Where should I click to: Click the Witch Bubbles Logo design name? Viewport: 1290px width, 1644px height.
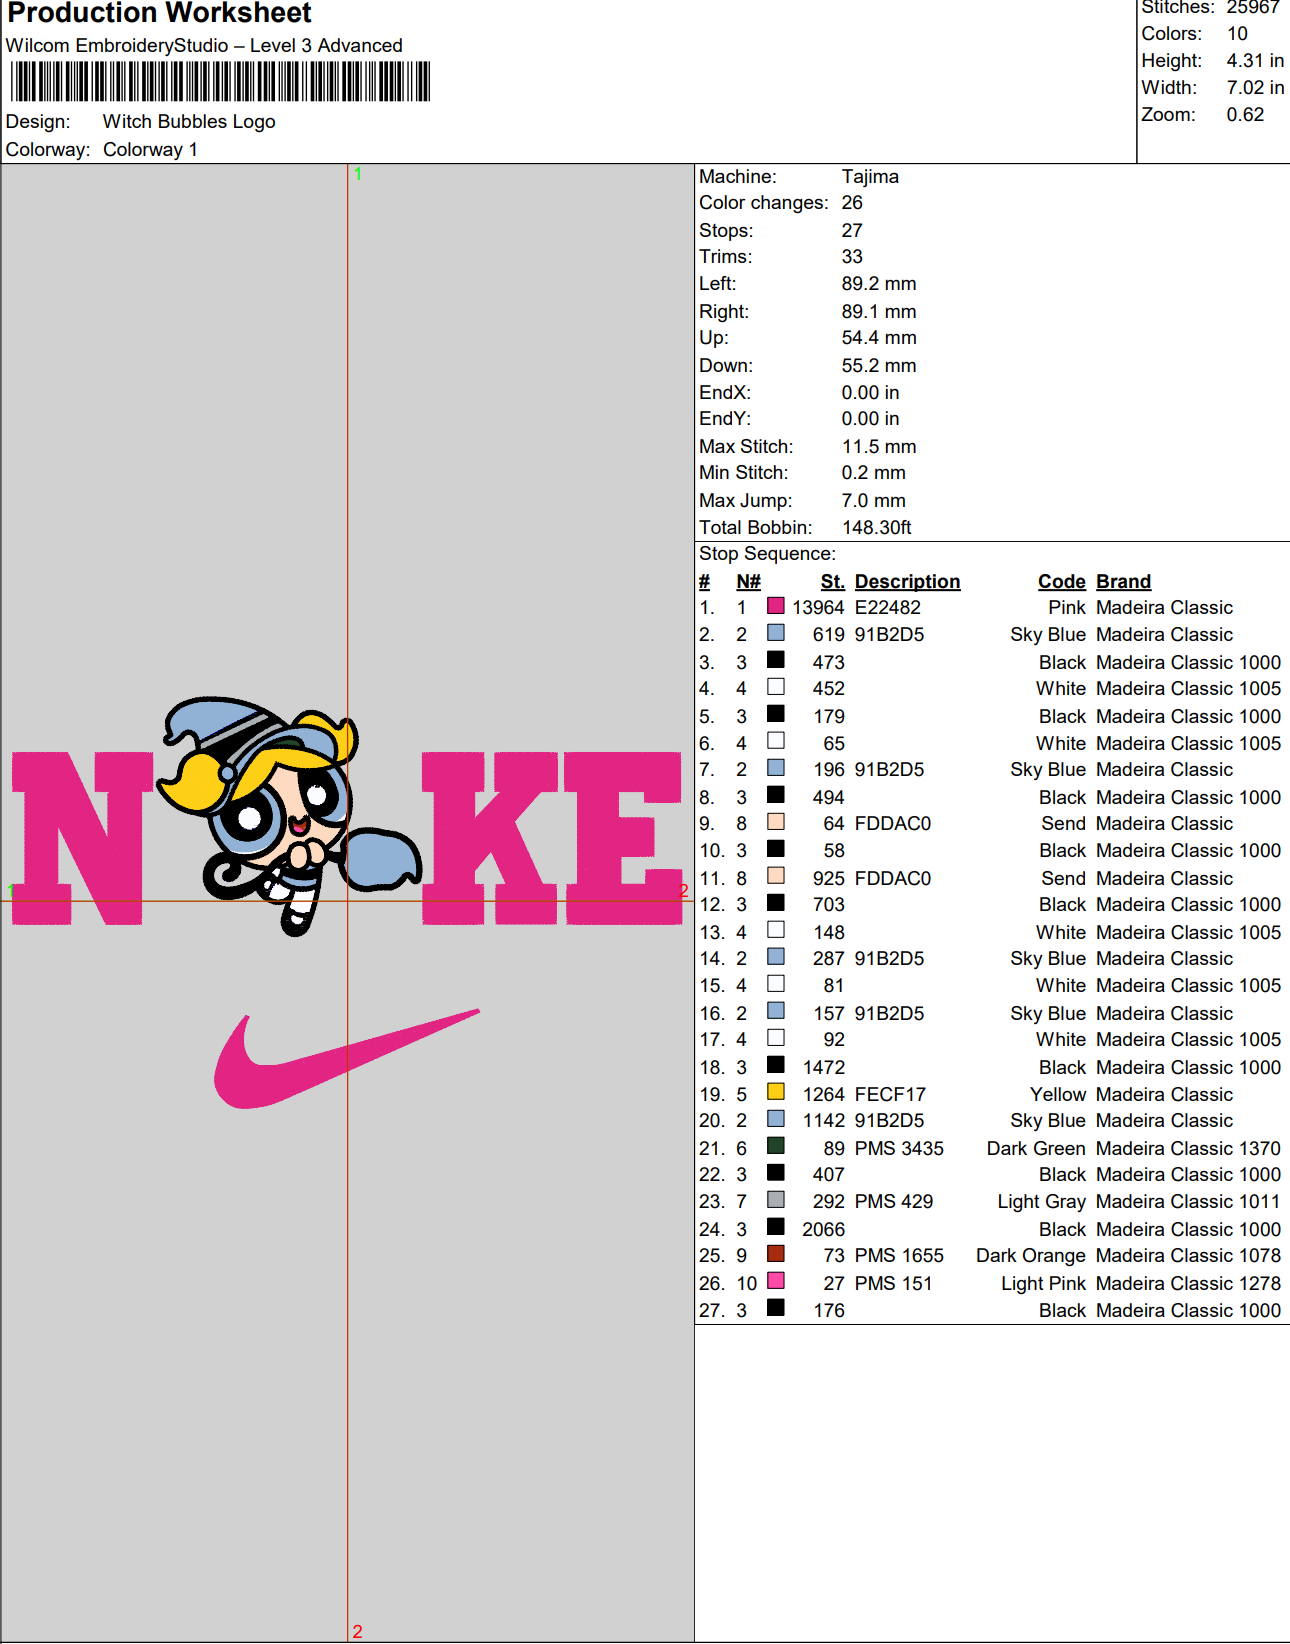click(189, 122)
